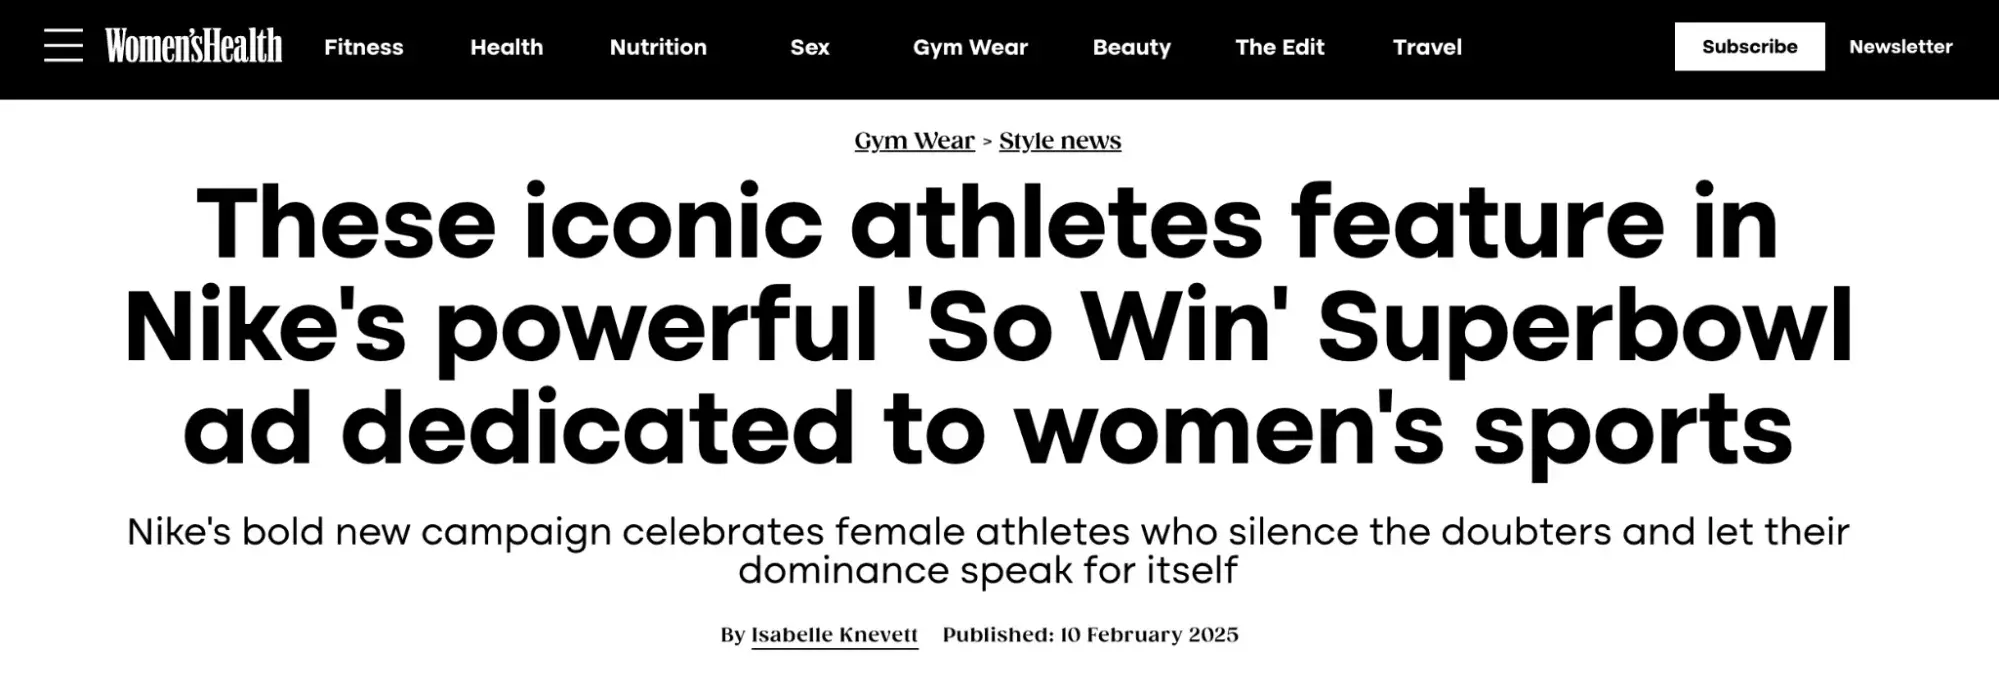Open The Edit from top navigation

coord(1279,47)
